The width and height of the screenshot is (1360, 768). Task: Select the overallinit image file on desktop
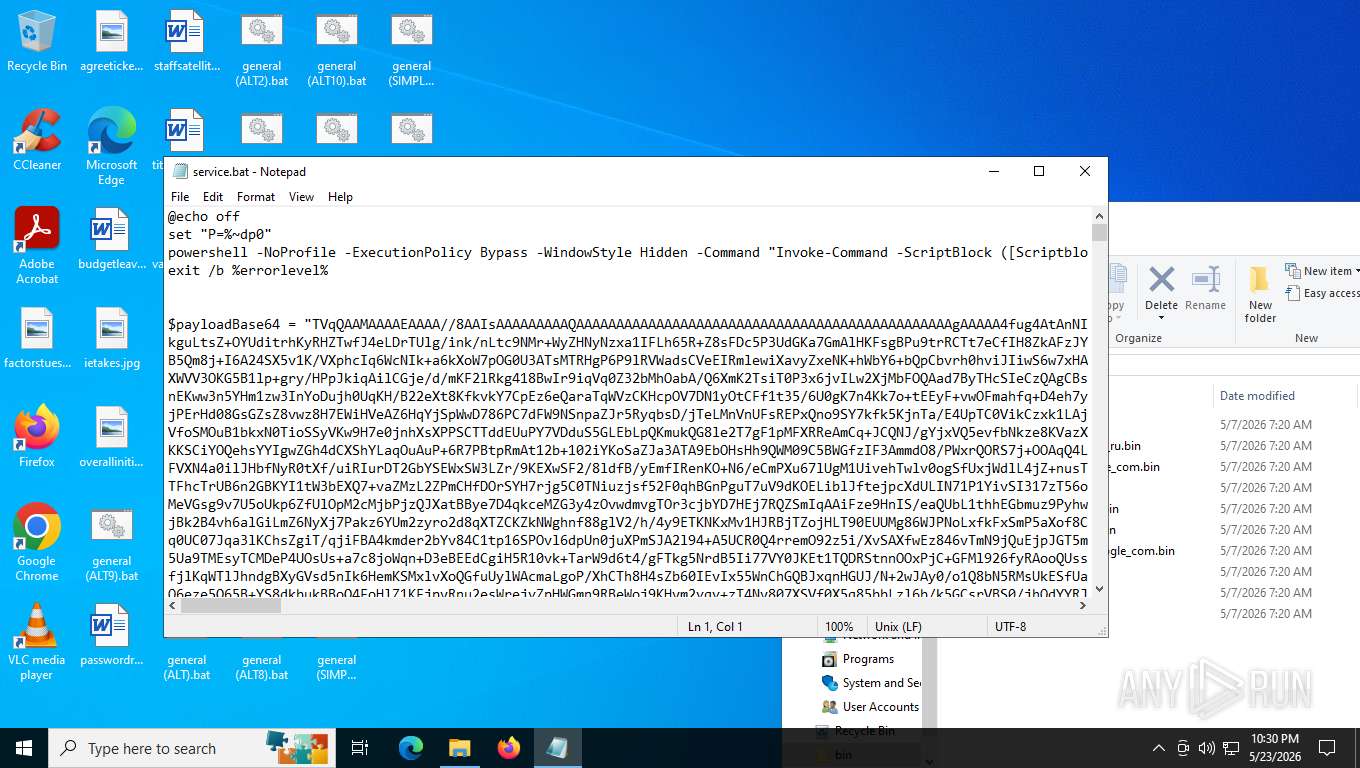click(112, 436)
